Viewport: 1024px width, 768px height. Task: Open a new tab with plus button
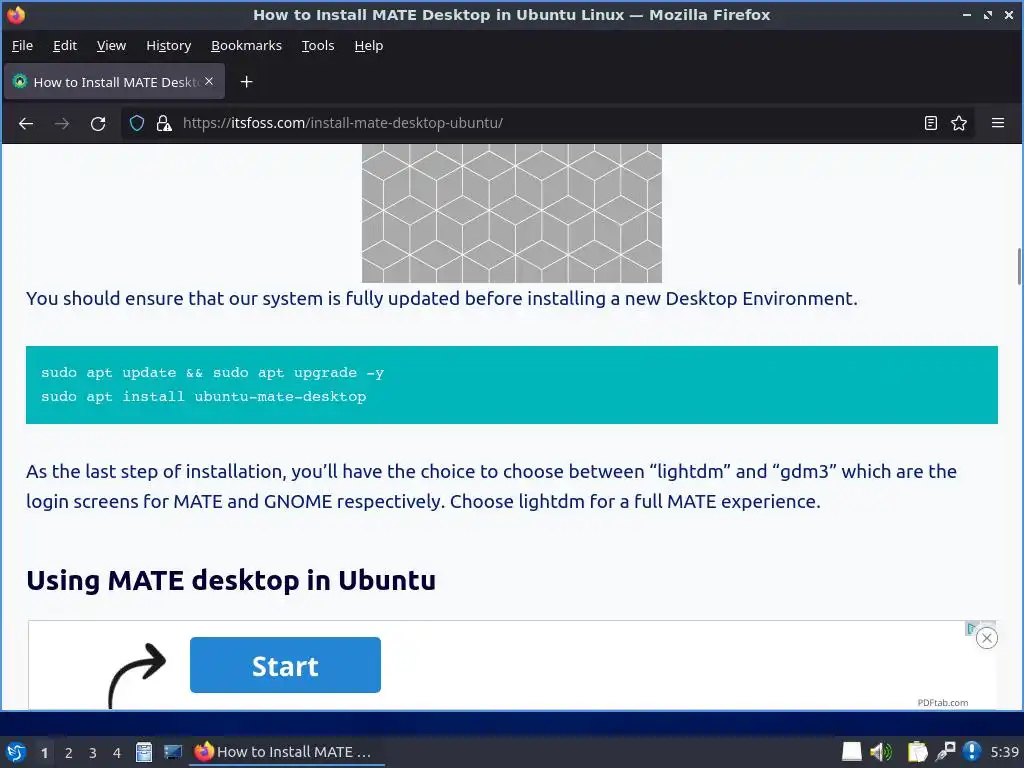(246, 82)
